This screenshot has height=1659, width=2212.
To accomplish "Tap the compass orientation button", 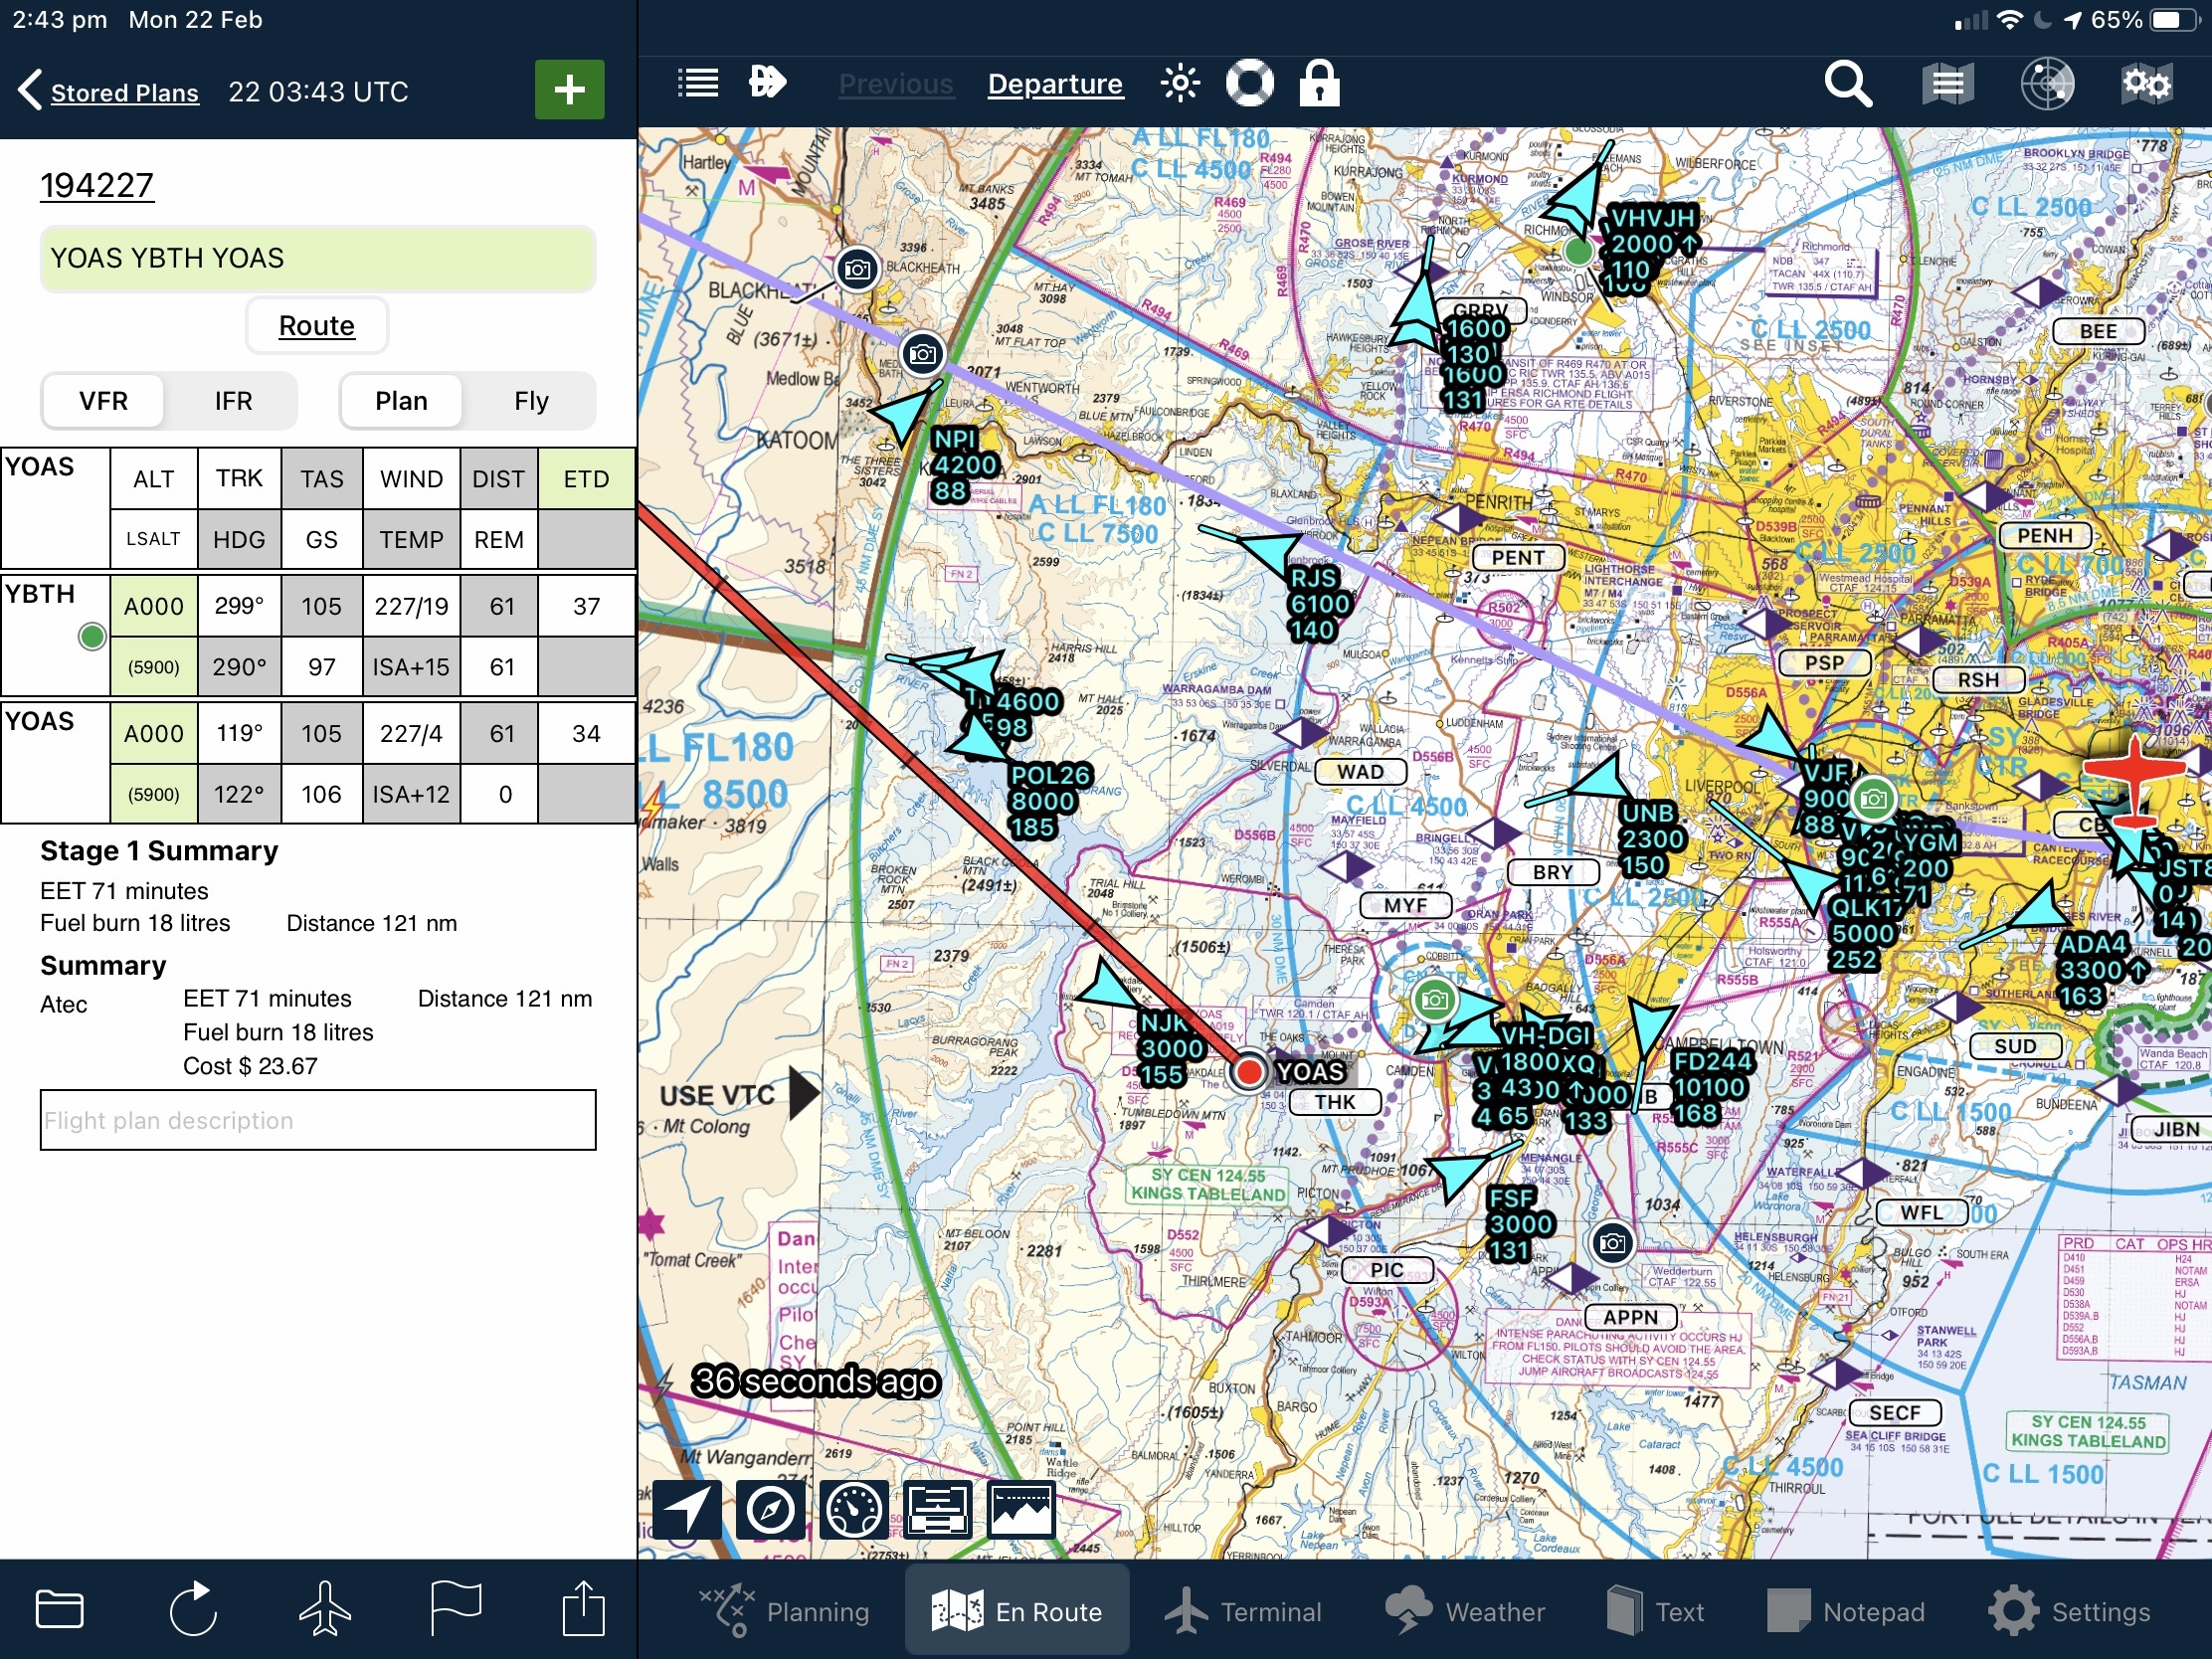I will pyautogui.click(x=770, y=1509).
